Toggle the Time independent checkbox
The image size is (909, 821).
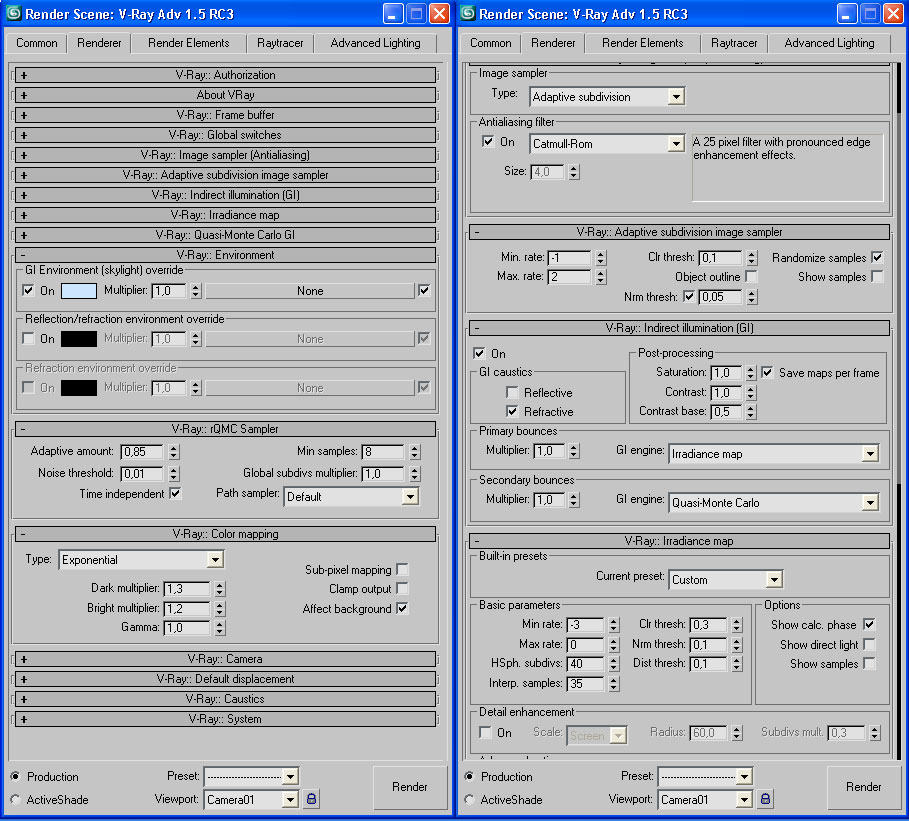tap(175, 493)
